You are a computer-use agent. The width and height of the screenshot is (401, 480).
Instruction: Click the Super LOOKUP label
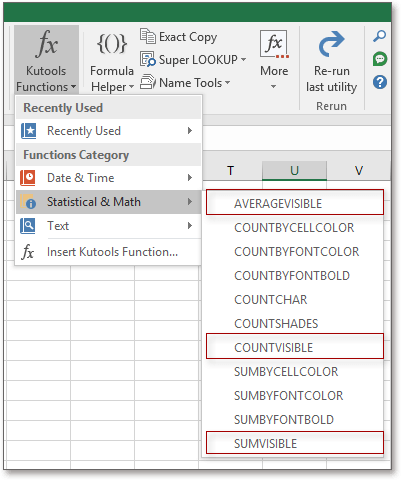198,60
